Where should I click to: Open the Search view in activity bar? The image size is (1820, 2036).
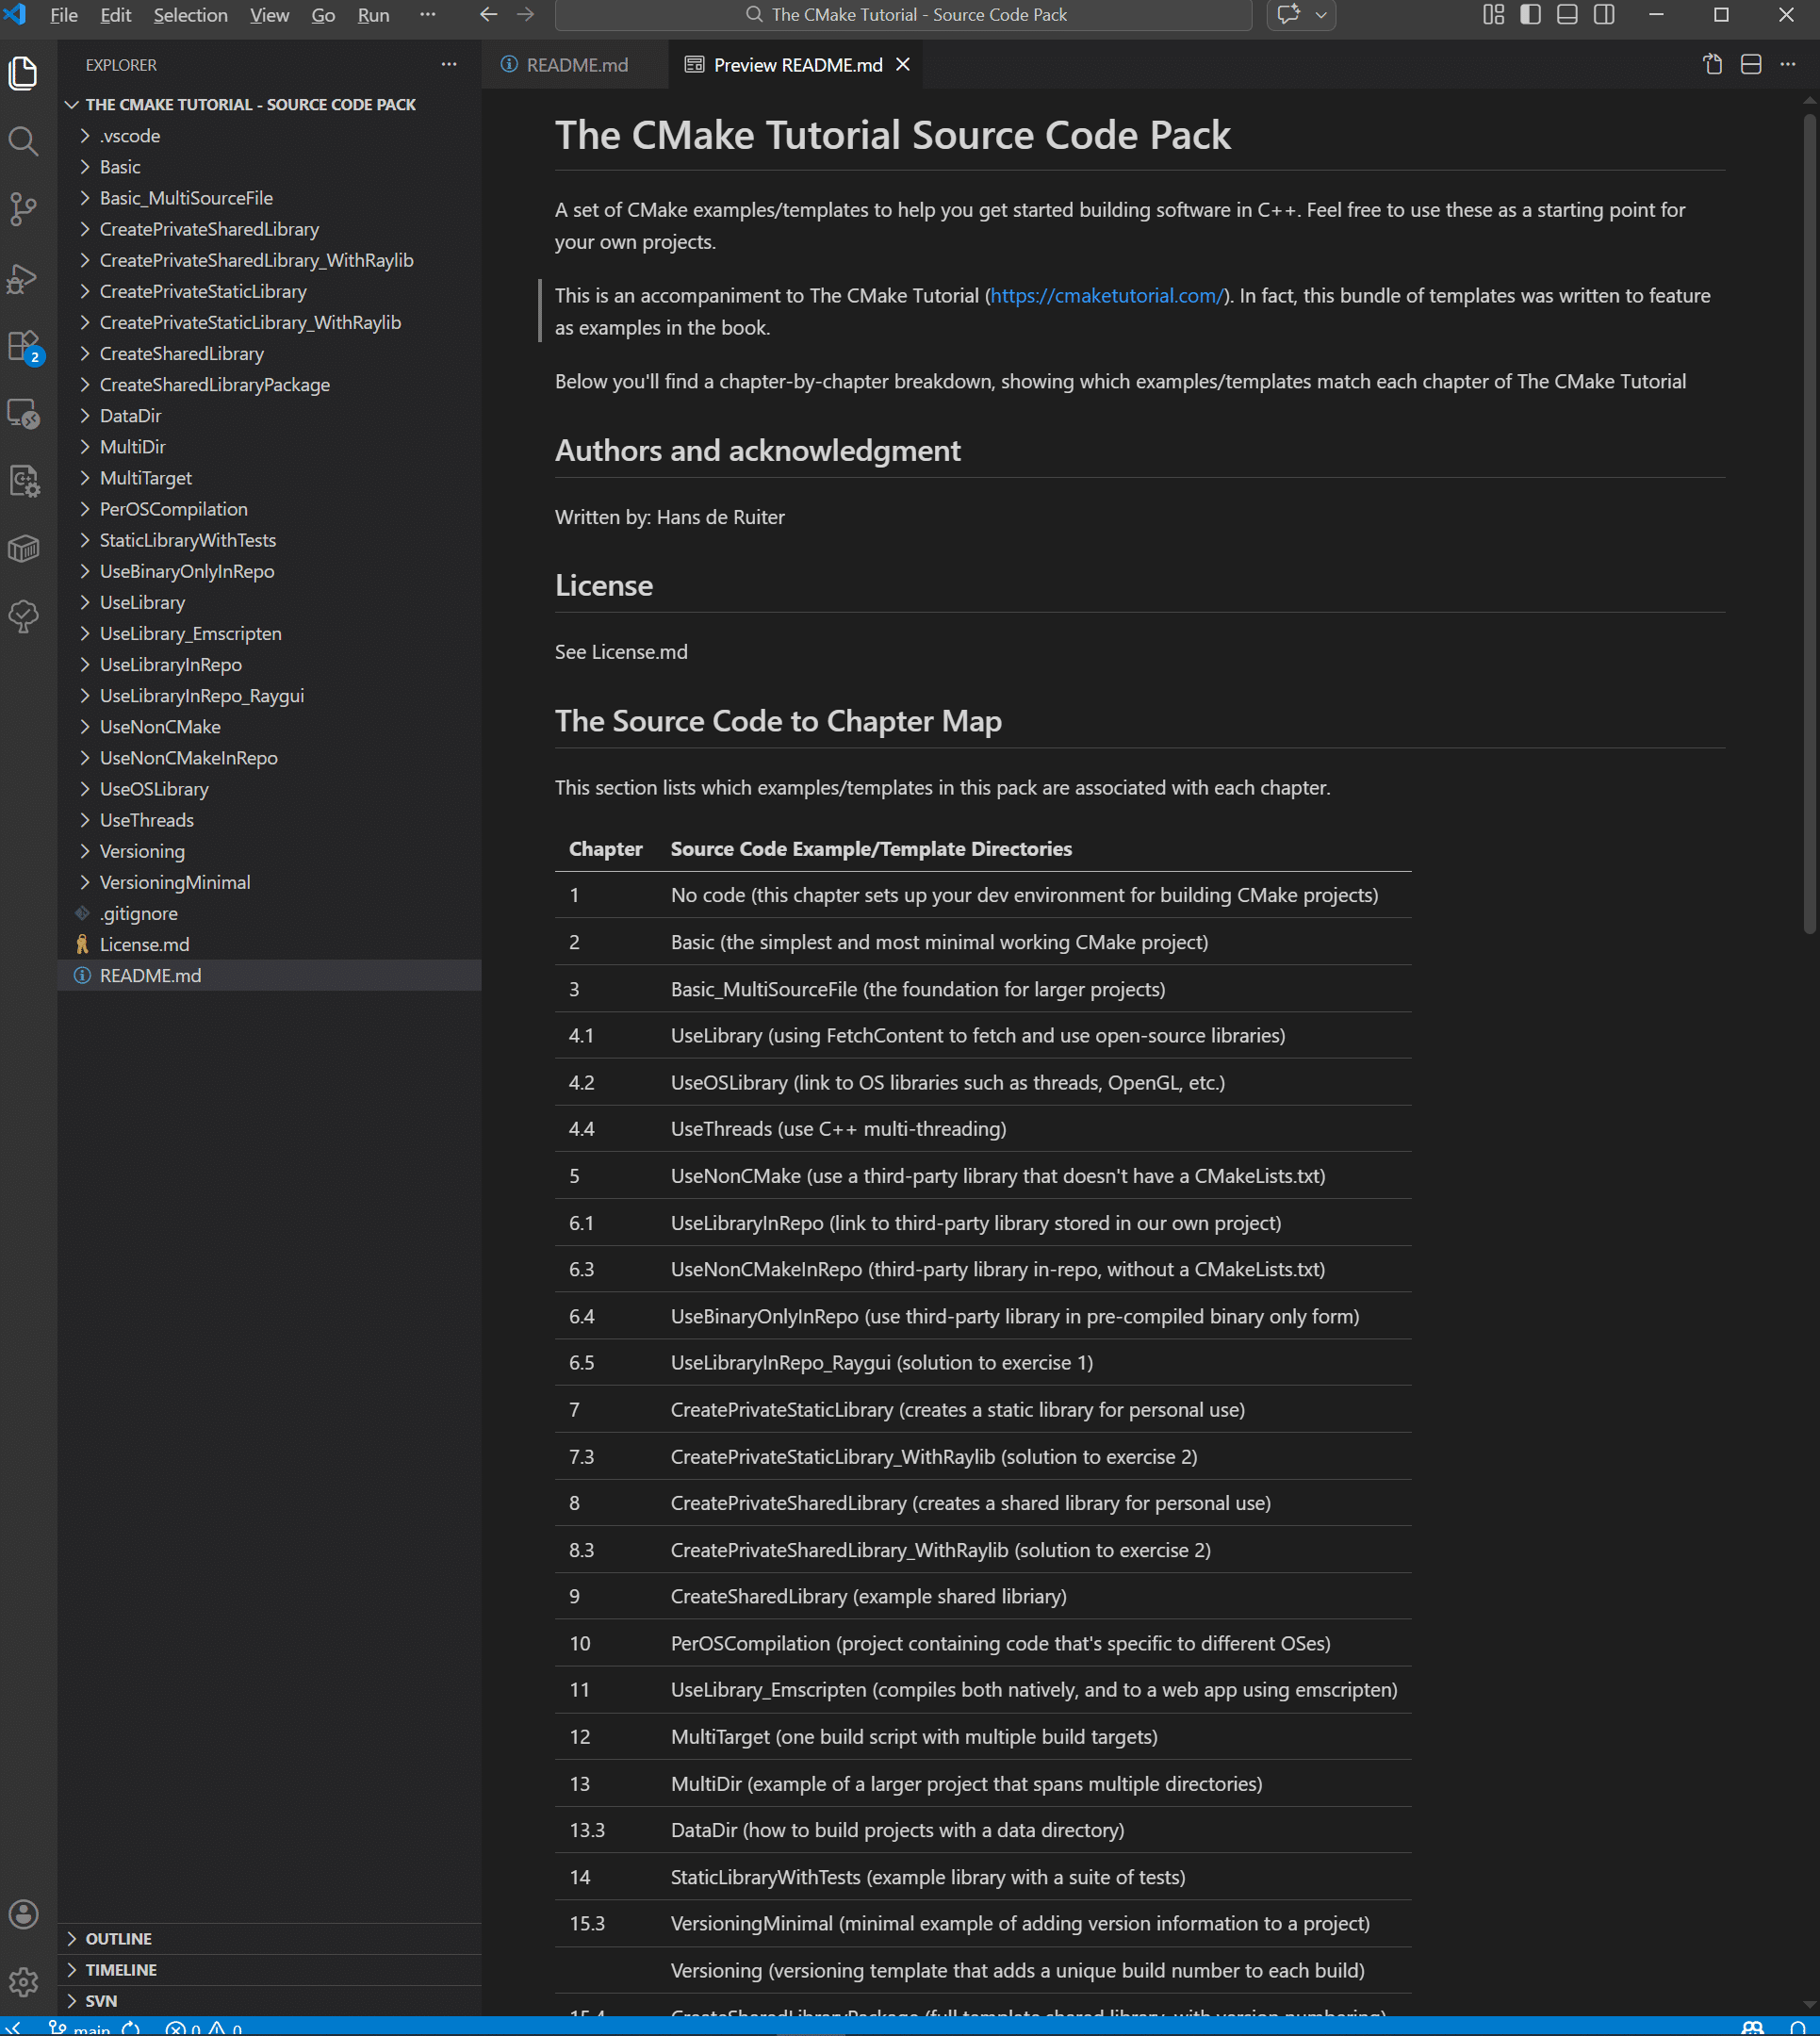click(x=23, y=141)
